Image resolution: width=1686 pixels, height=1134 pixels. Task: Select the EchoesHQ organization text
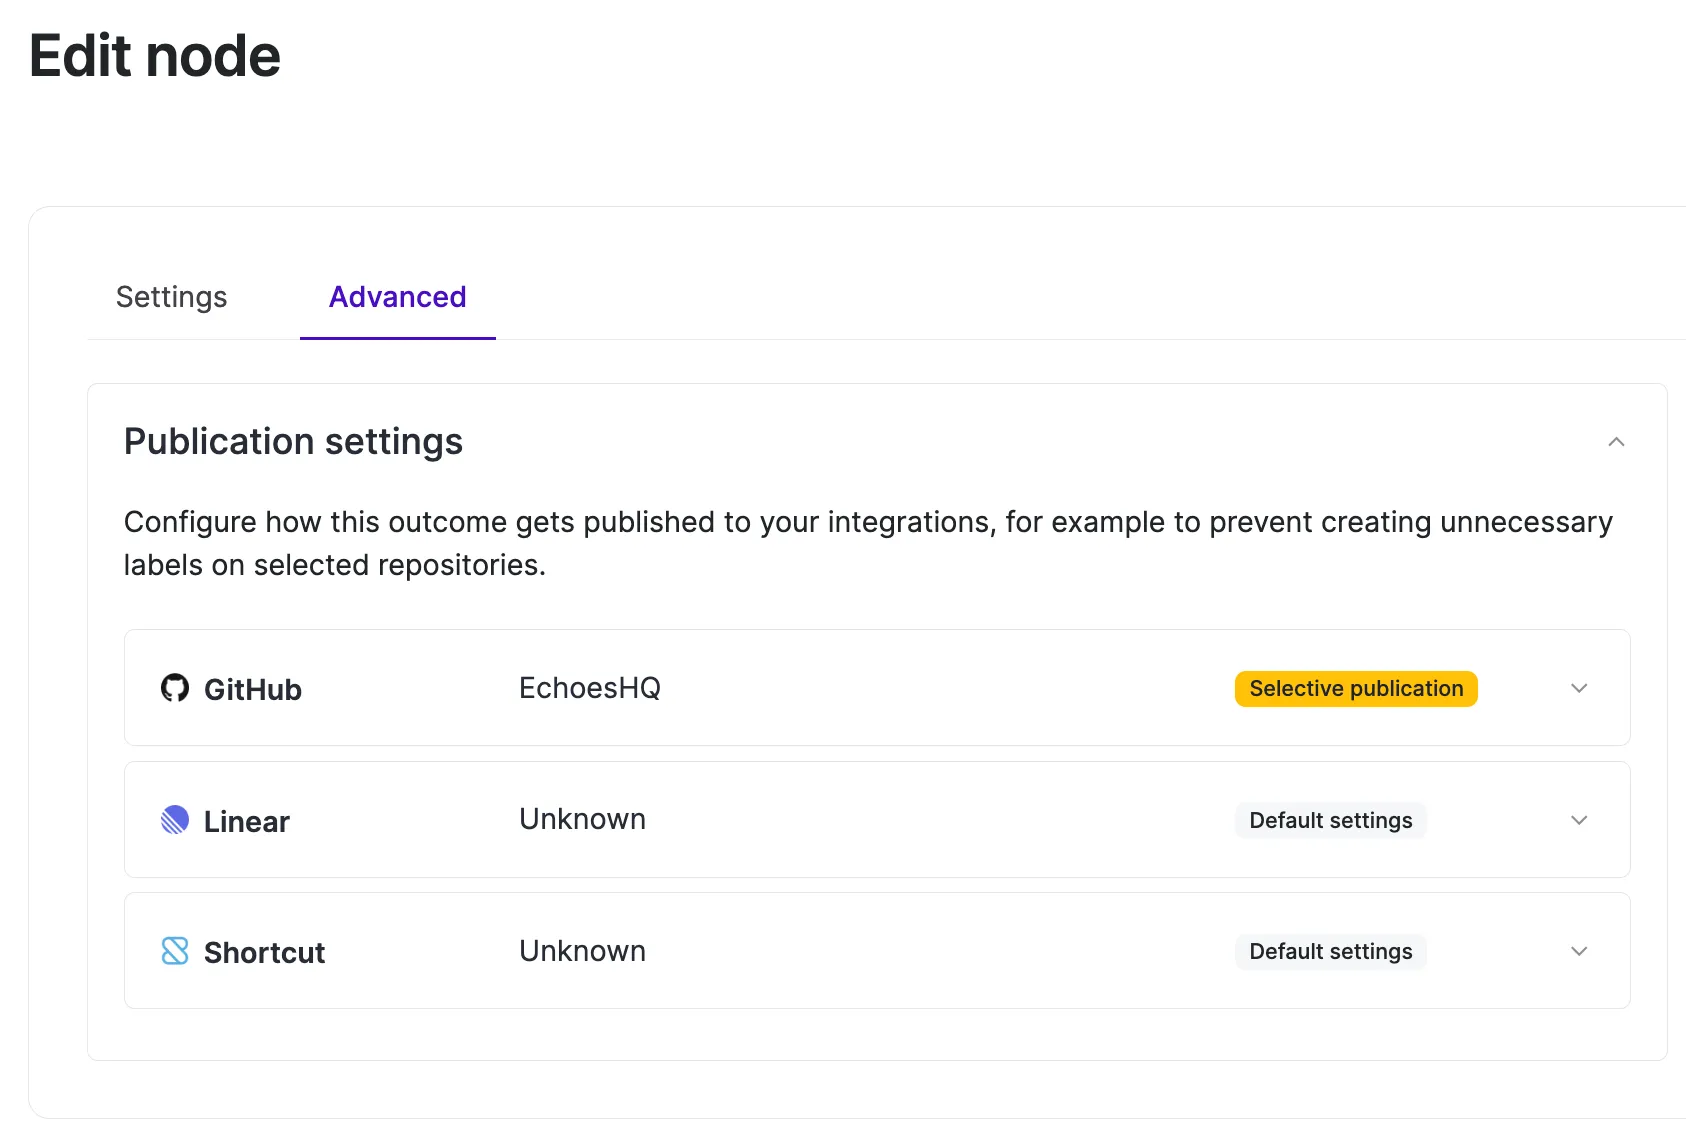(590, 688)
